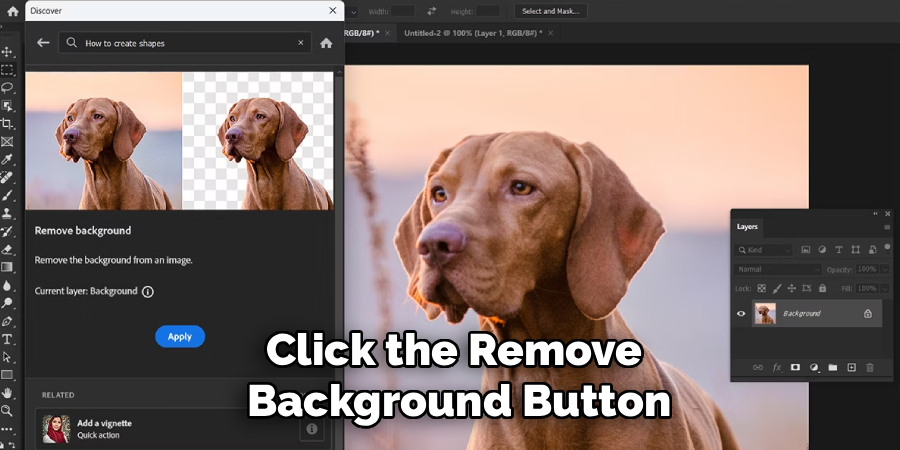
Task: Select the Move tool
Action: pos(7,52)
